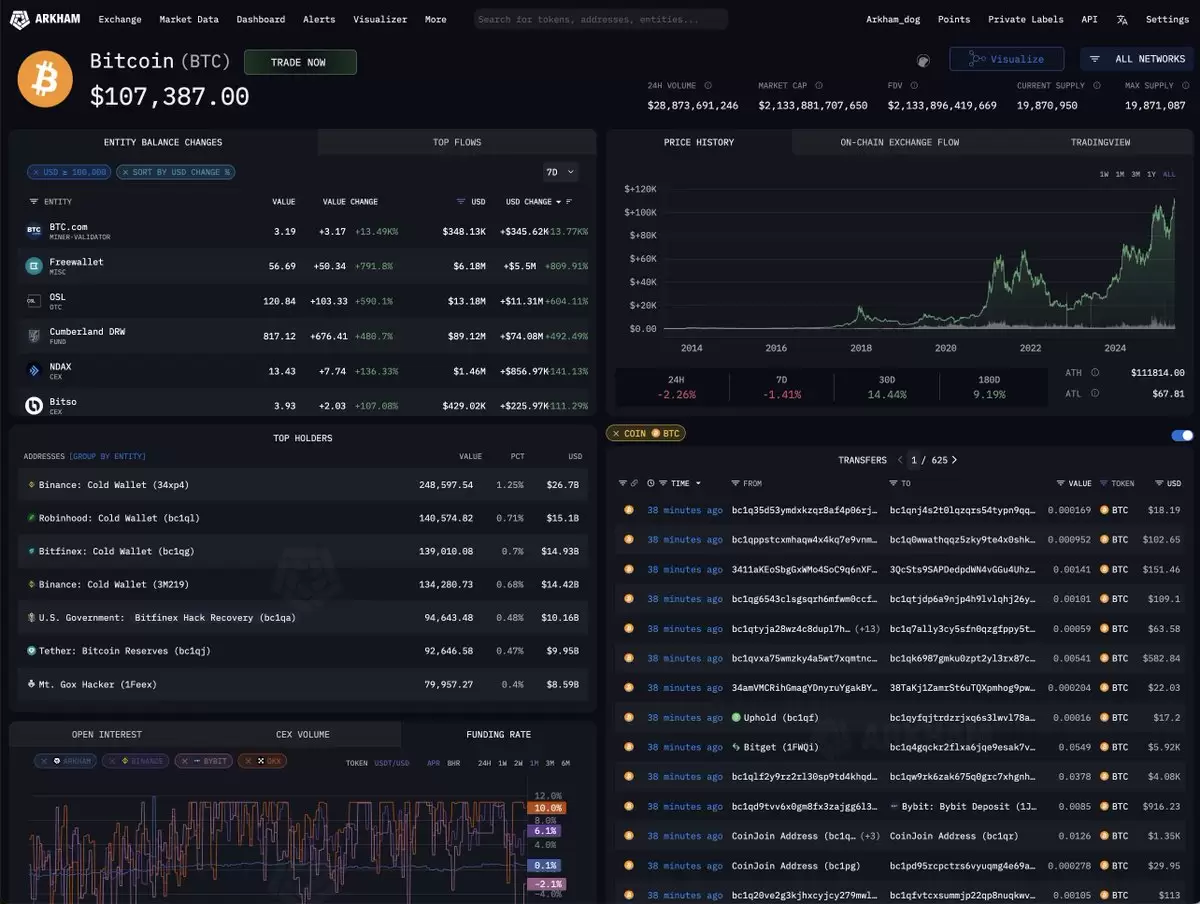The image size is (1200, 904).
Task: Click Group By Entity in Top Holders
Action: pos(108,456)
